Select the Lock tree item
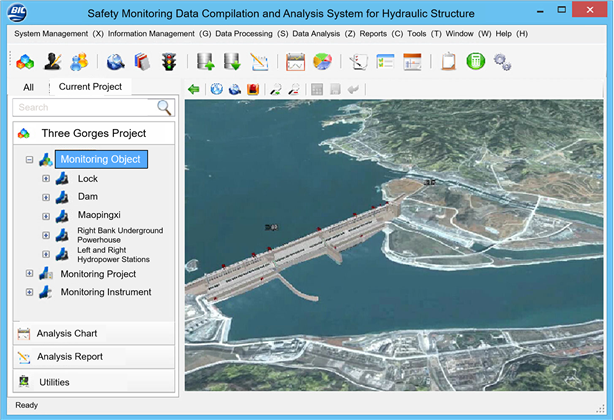 click(x=88, y=178)
